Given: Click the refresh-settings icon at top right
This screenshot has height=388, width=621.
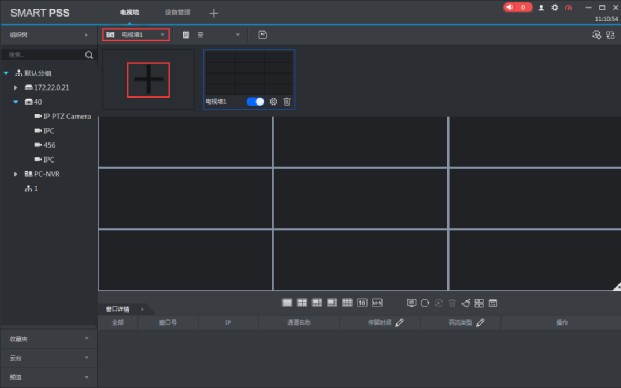Looking at the screenshot, I should (x=596, y=35).
